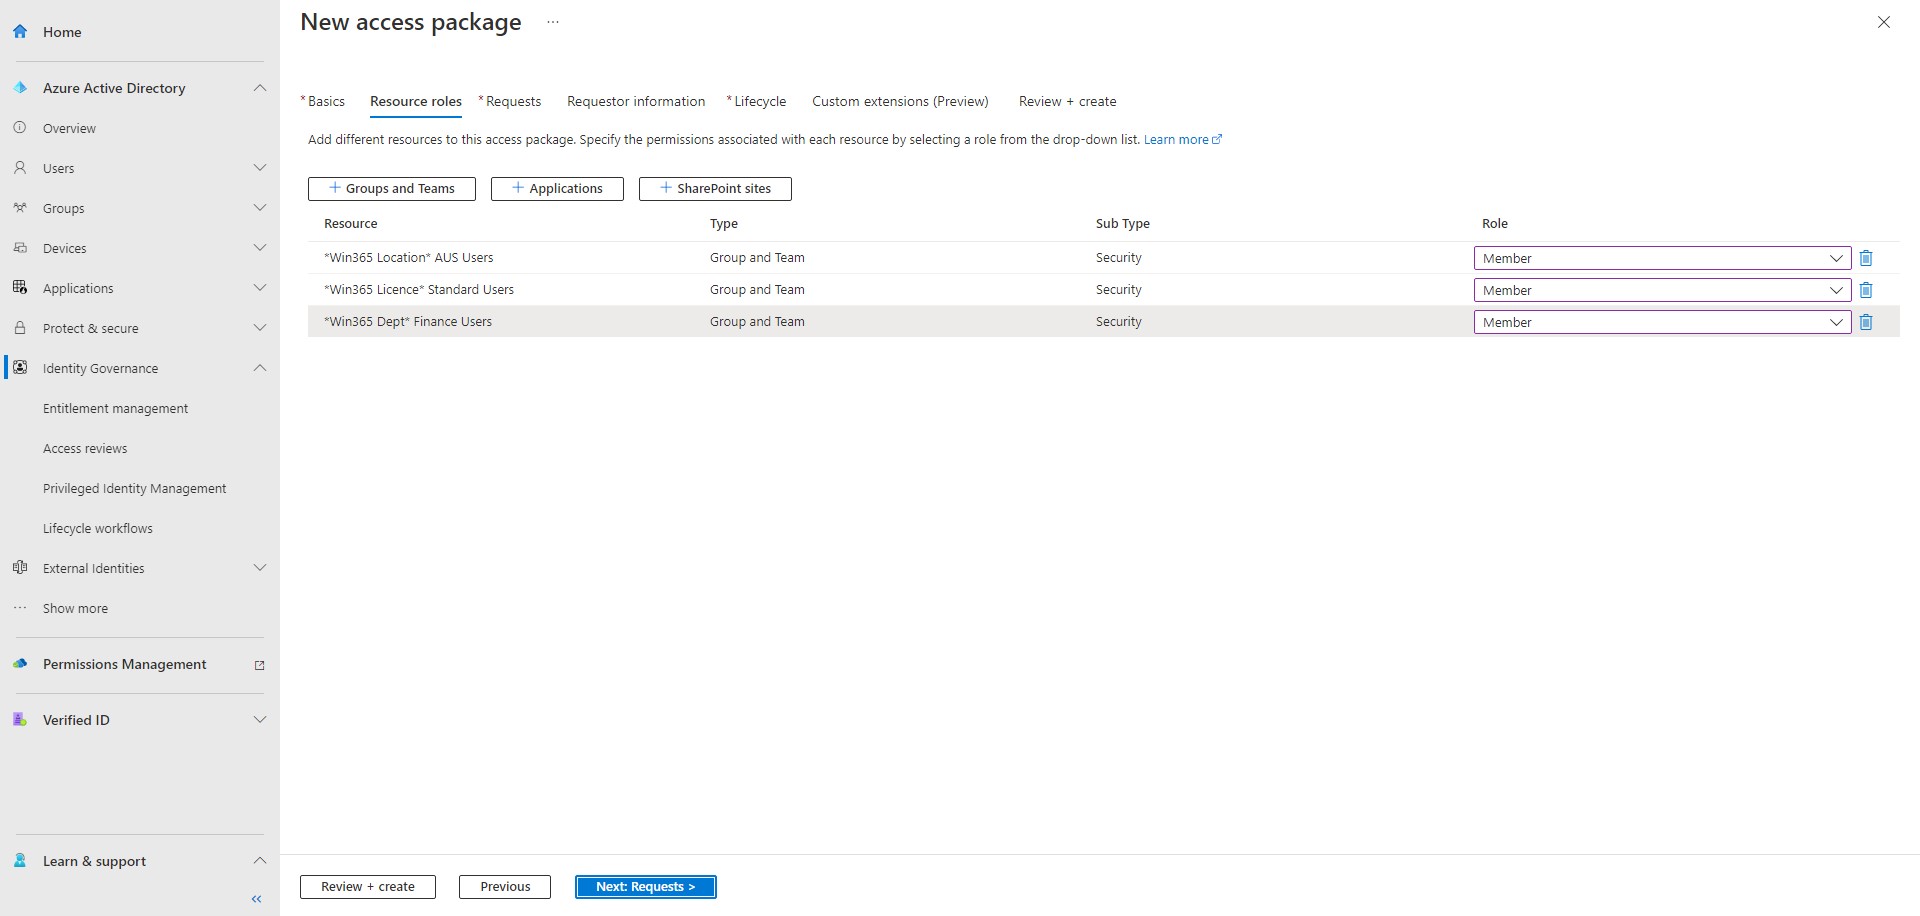Open Users from the sidebar icon
The height and width of the screenshot is (916, 1920).
click(20, 167)
